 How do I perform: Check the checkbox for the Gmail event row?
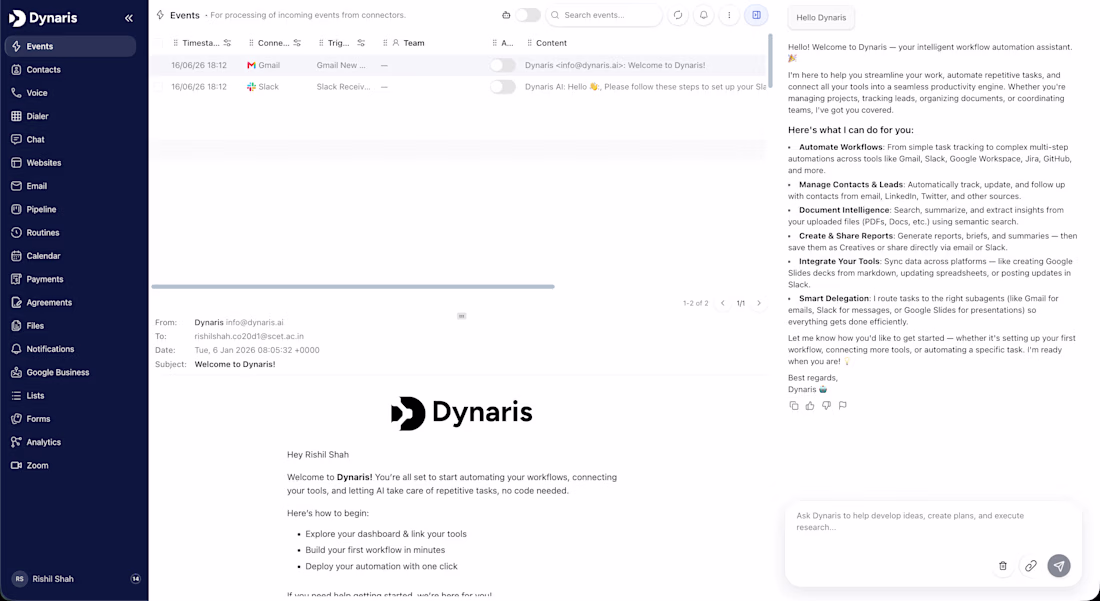pos(159,65)
